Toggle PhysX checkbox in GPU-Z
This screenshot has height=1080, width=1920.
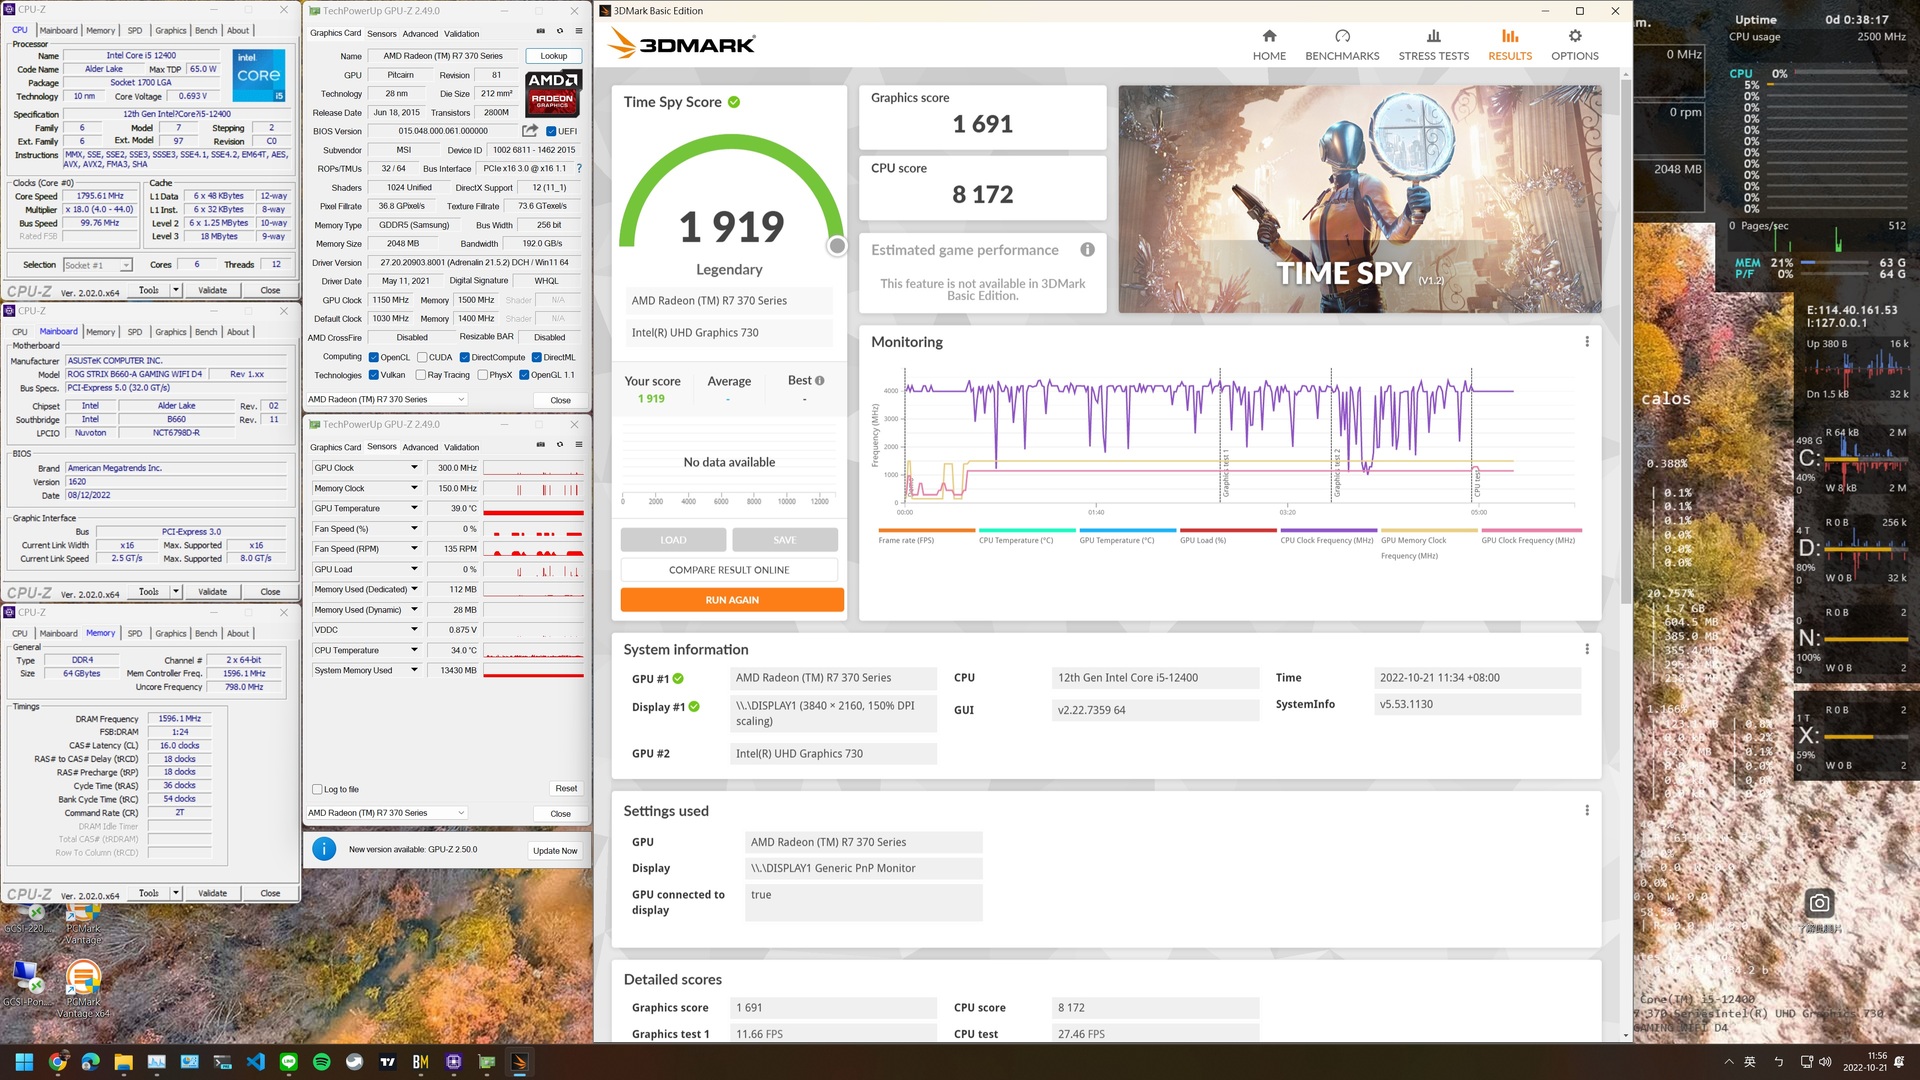[x=483, y=375]
